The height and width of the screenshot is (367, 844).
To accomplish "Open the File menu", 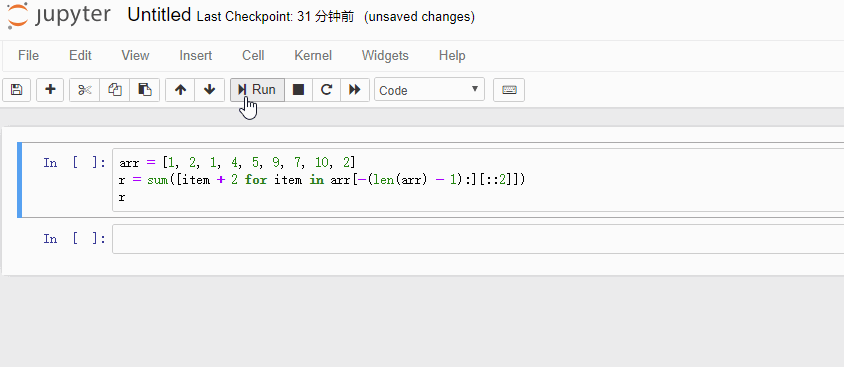I will [x=29, y=55].
